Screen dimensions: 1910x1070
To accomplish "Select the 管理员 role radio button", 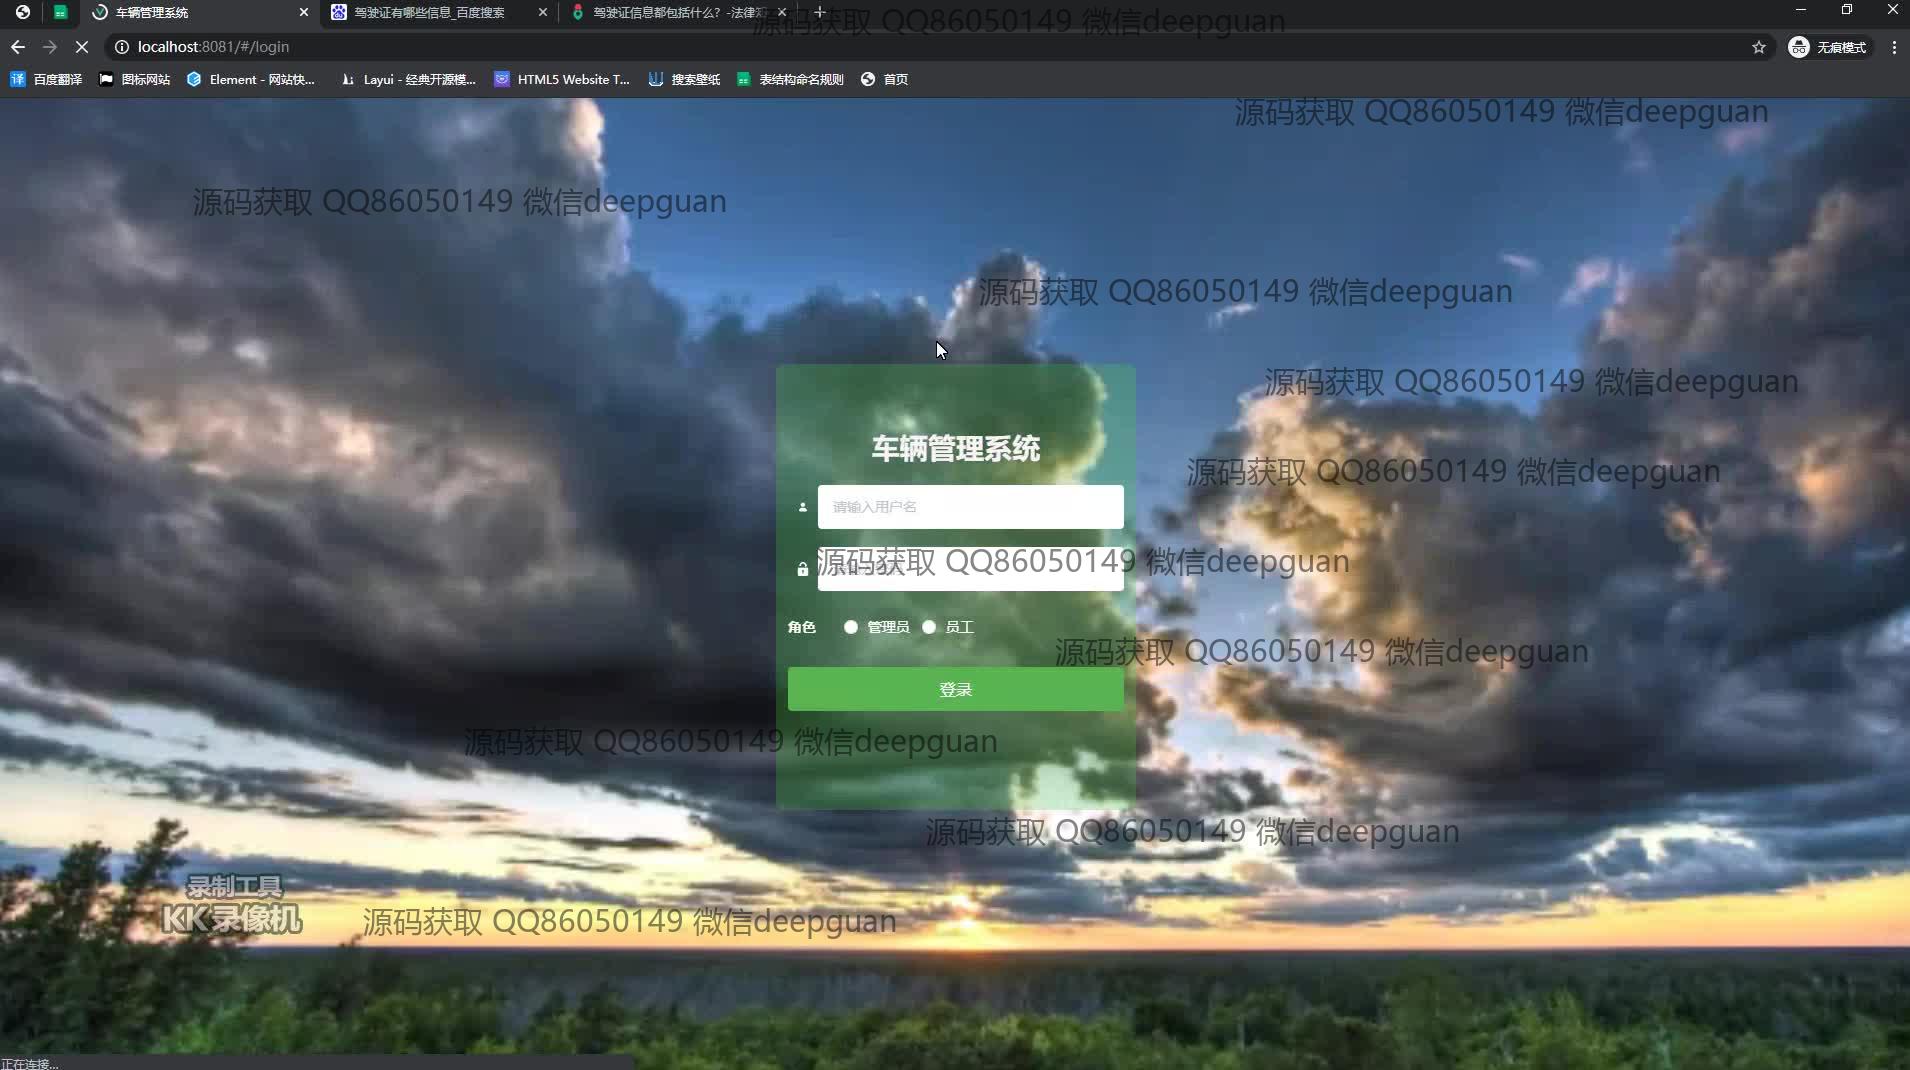I will (x=851, y=627).
